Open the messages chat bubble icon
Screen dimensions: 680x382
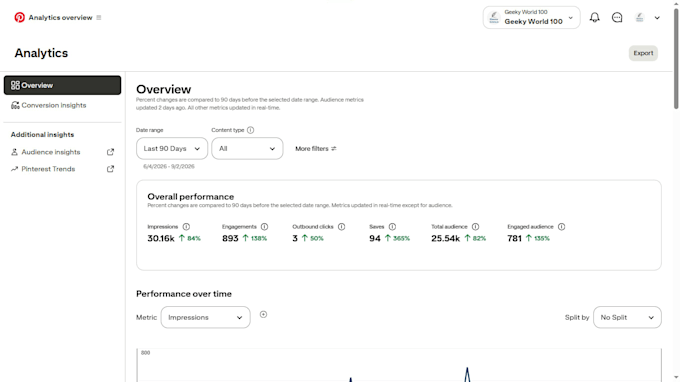click(617, 17)
